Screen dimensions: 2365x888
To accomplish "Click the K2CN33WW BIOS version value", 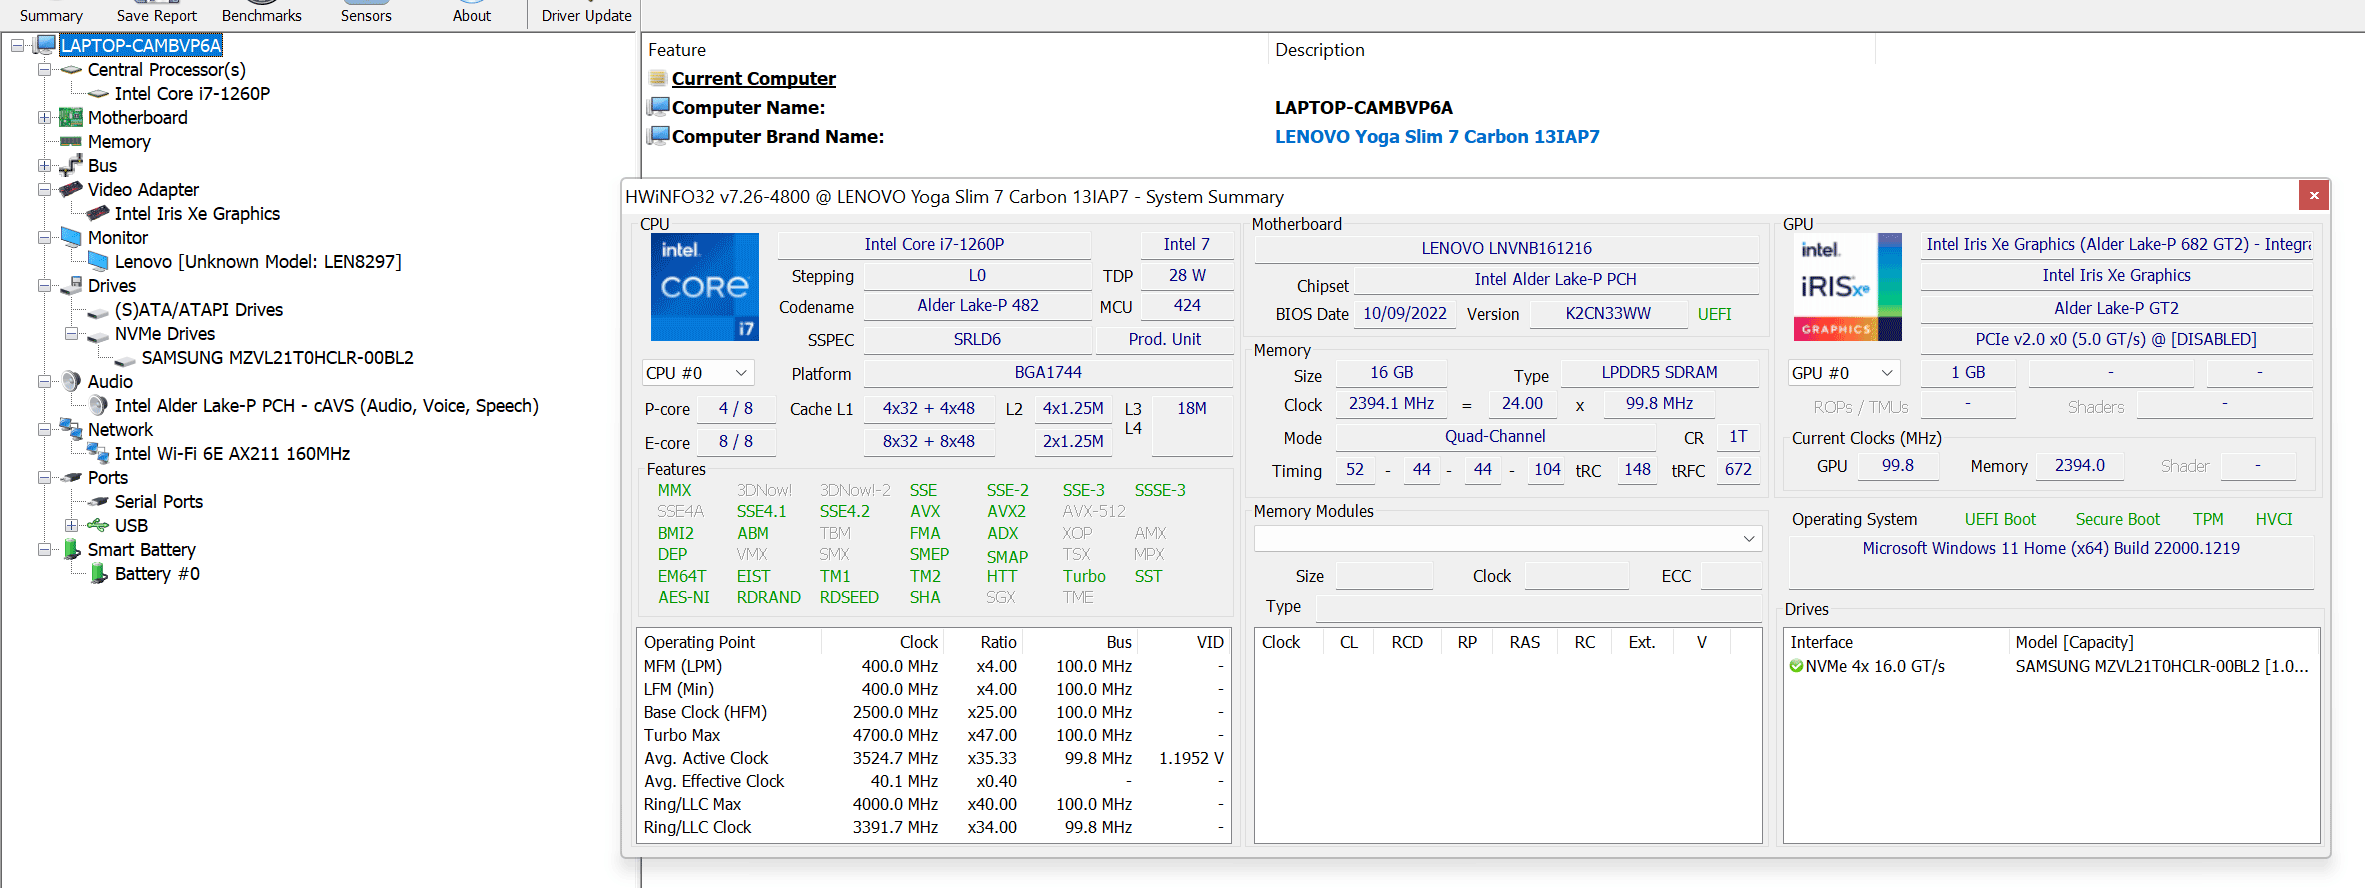I will pyautogui.click(x=1607, y=314).
